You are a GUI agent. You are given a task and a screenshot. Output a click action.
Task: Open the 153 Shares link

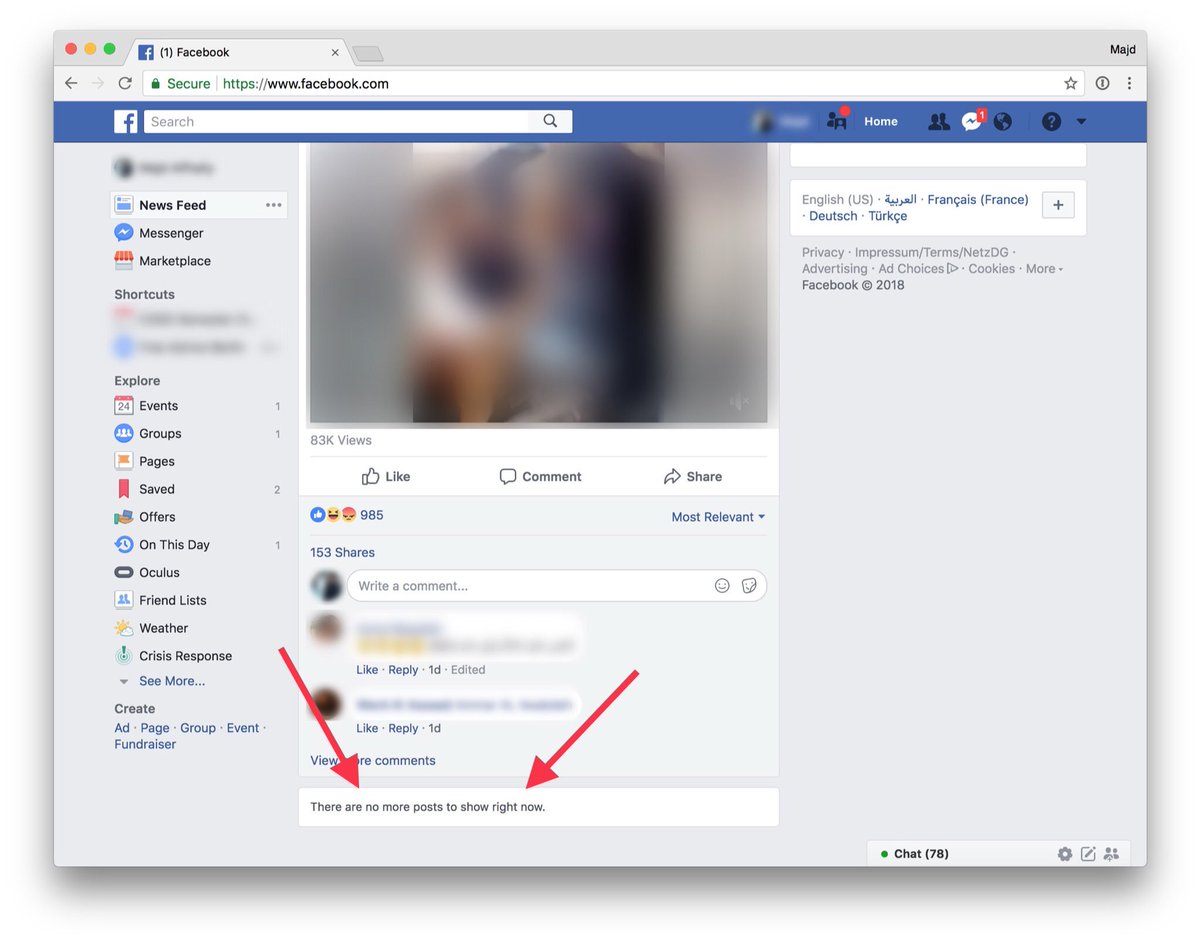[342, 552]
